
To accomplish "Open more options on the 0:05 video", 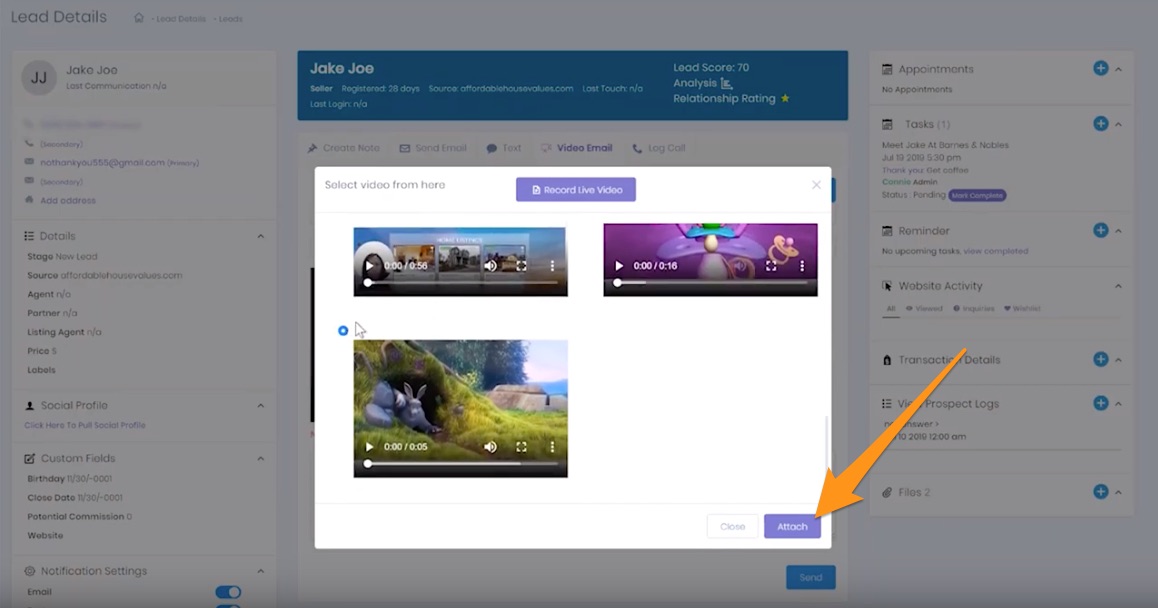I will 552,447.
